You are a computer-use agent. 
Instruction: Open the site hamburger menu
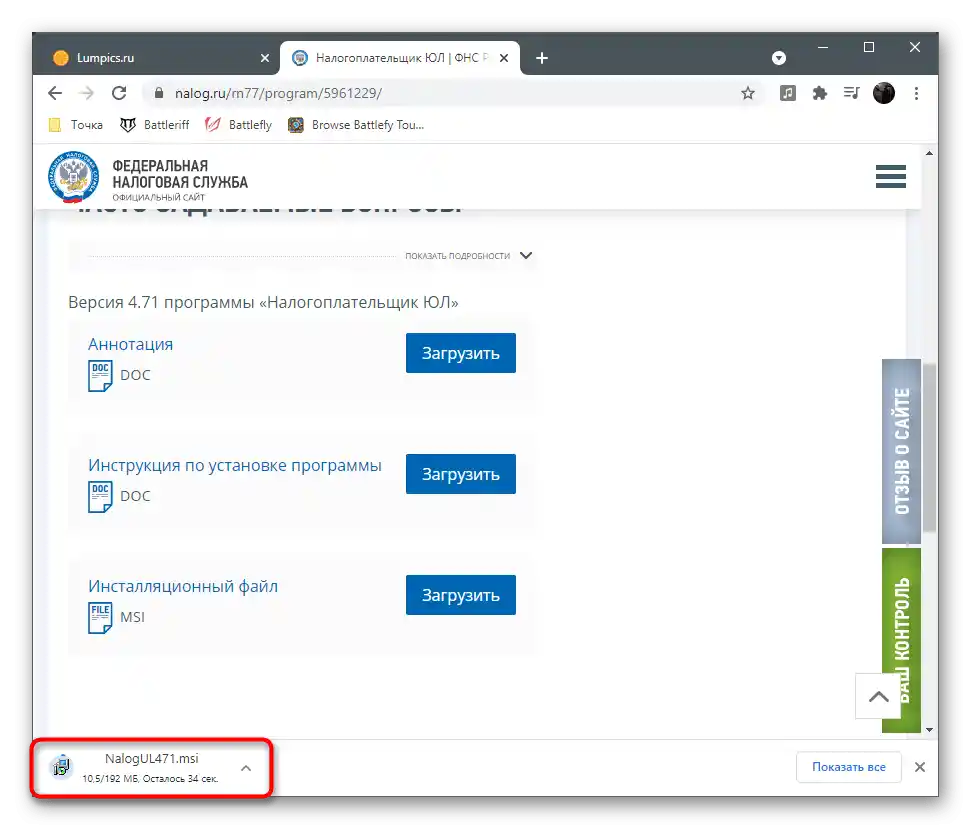(890, 176)
